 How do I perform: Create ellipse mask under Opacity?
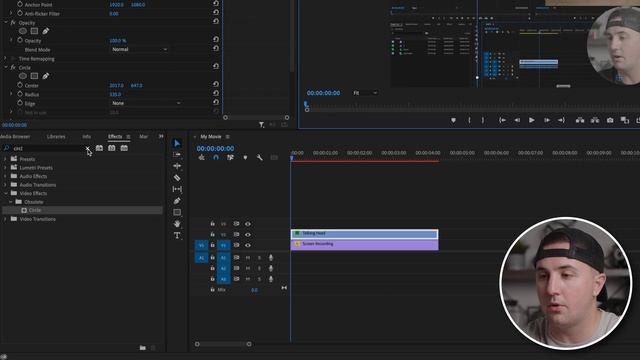(x=23, y=31)
